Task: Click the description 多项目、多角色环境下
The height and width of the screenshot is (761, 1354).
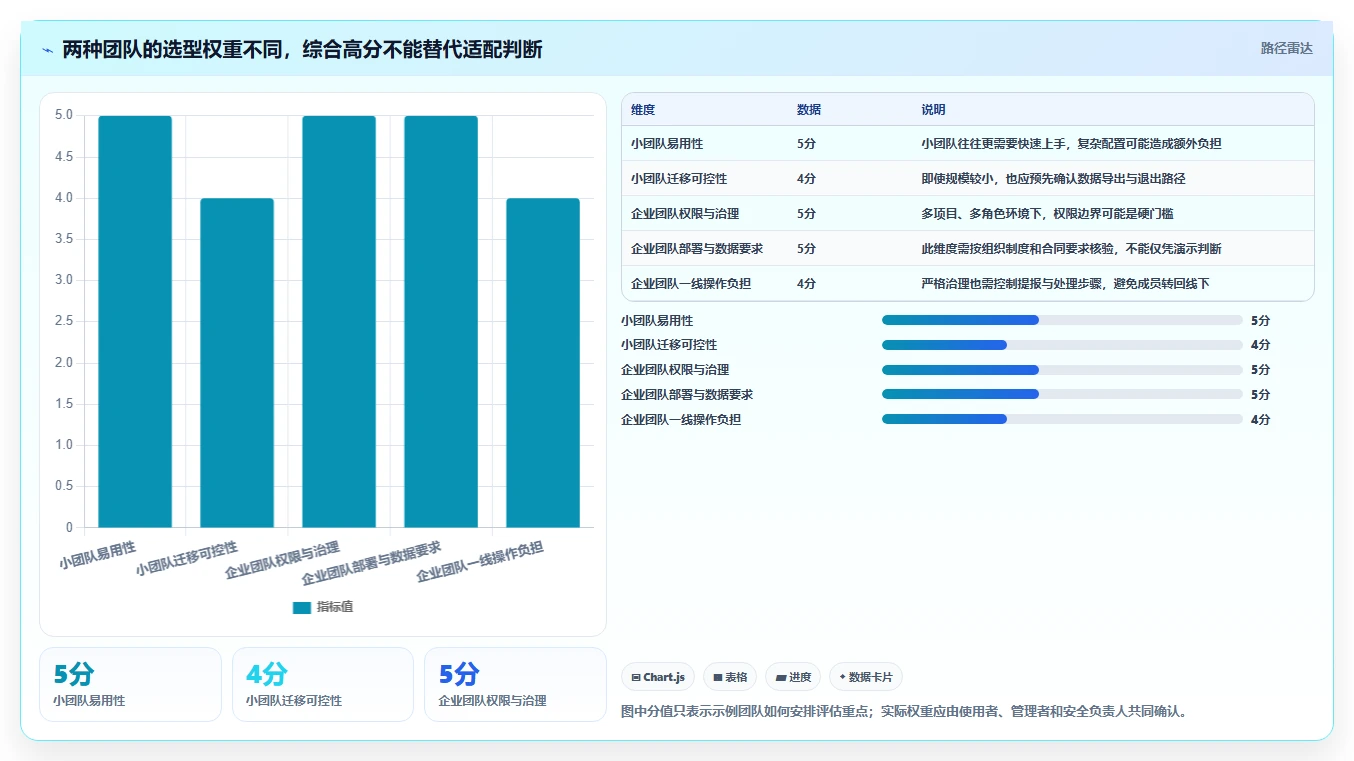Action: (x=981, y=214)
